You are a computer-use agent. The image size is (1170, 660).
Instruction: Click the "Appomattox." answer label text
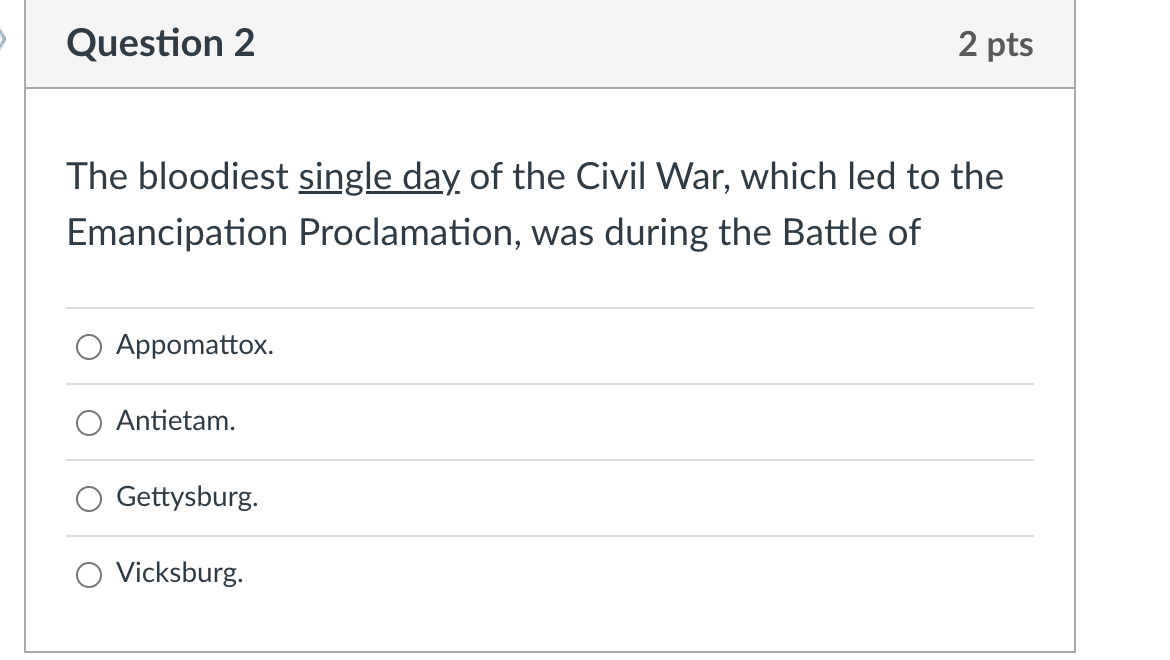(195, 345)
